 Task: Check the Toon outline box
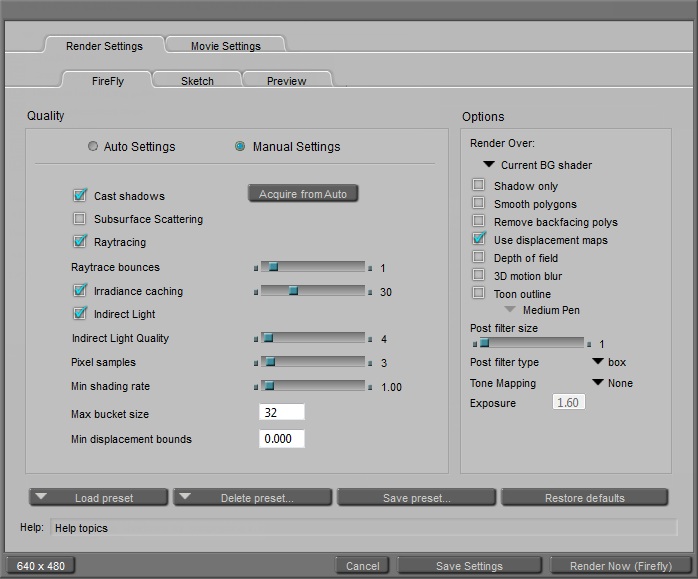click(x=479, y=294)
